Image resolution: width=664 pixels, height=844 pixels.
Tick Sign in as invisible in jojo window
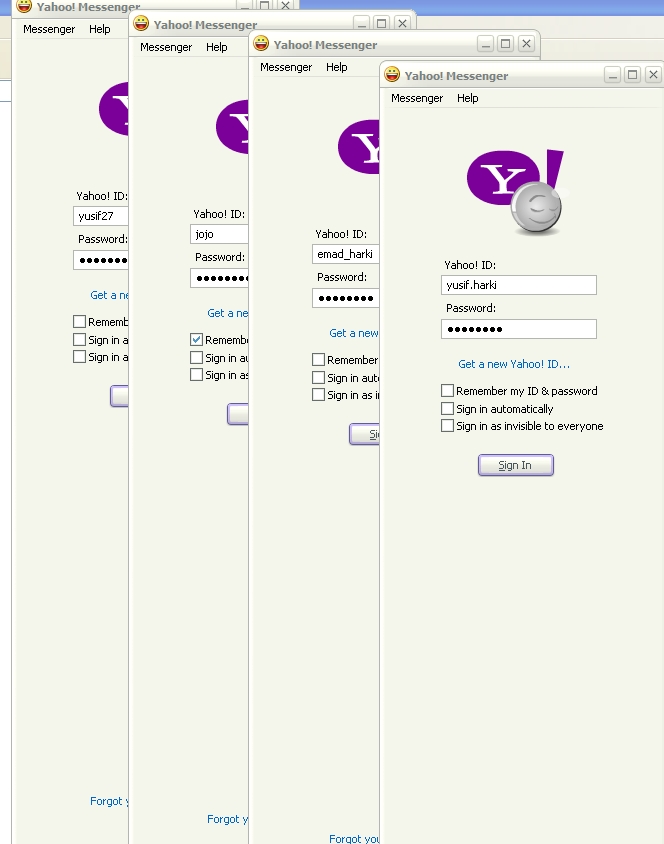click(196, 375)
